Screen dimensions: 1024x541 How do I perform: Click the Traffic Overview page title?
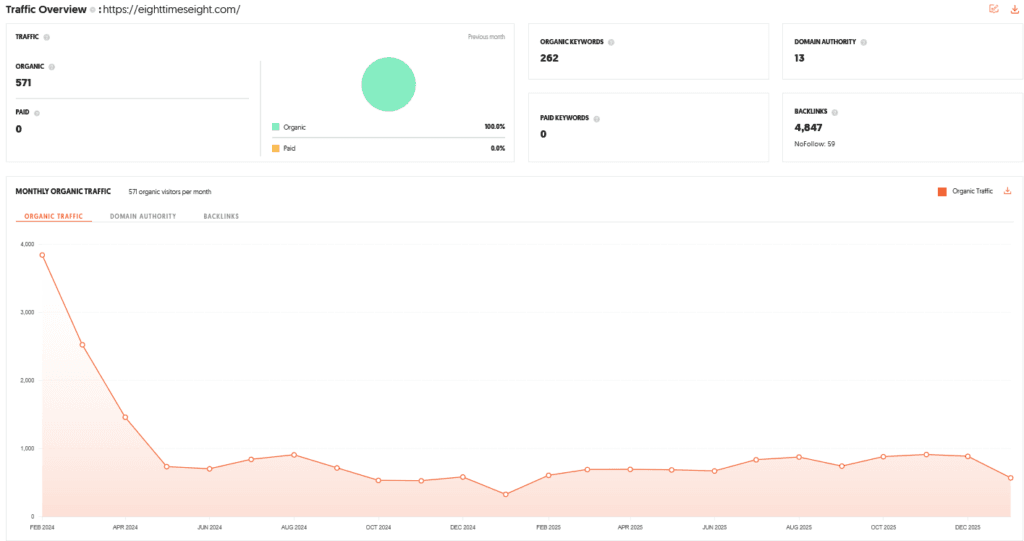[x=46, y=10]
